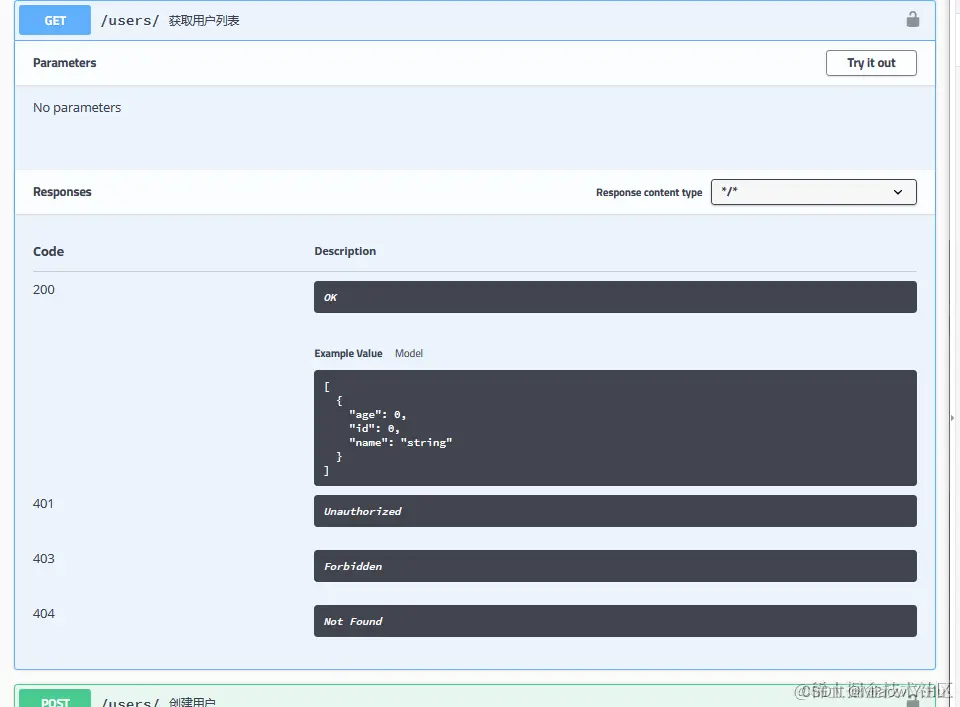
Task: Click the 200 response code
Action: pos(43,290)
